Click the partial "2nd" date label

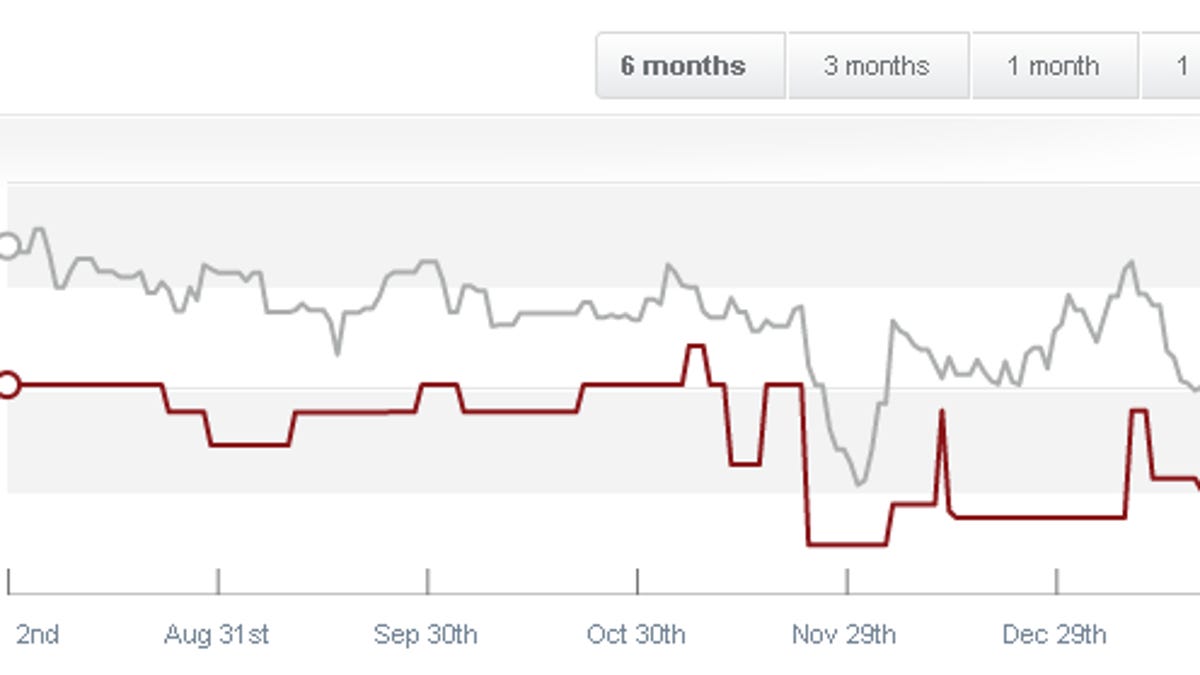[37, 635]
